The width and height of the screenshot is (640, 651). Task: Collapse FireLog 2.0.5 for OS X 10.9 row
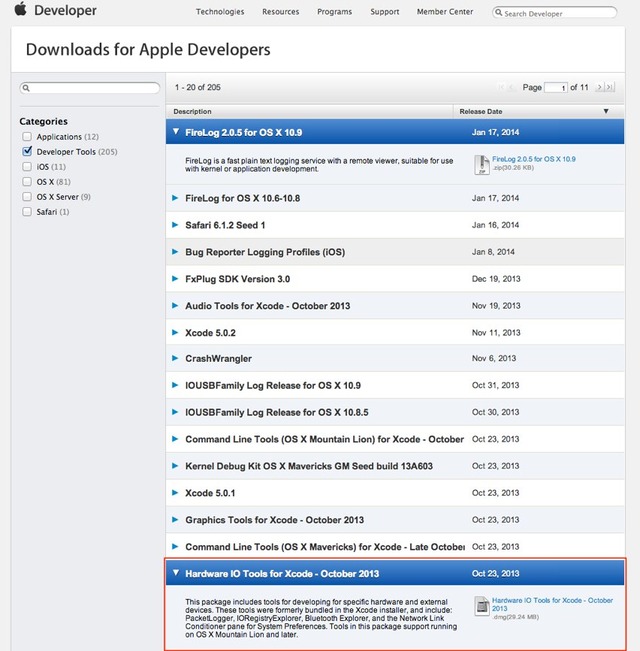[176, 132]
